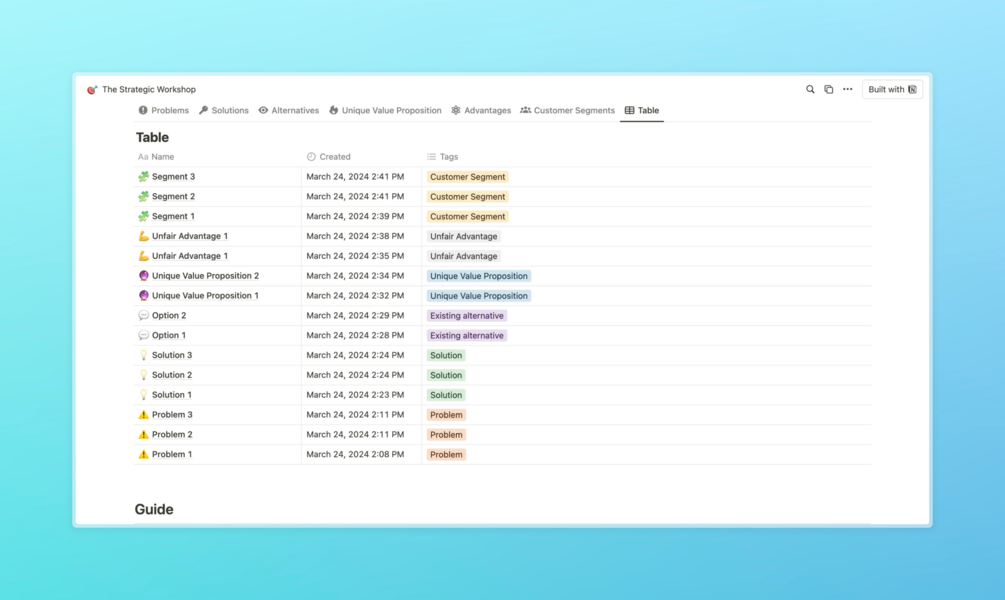
Task: Open the Problem 1 entry
Action: point(172,454)
